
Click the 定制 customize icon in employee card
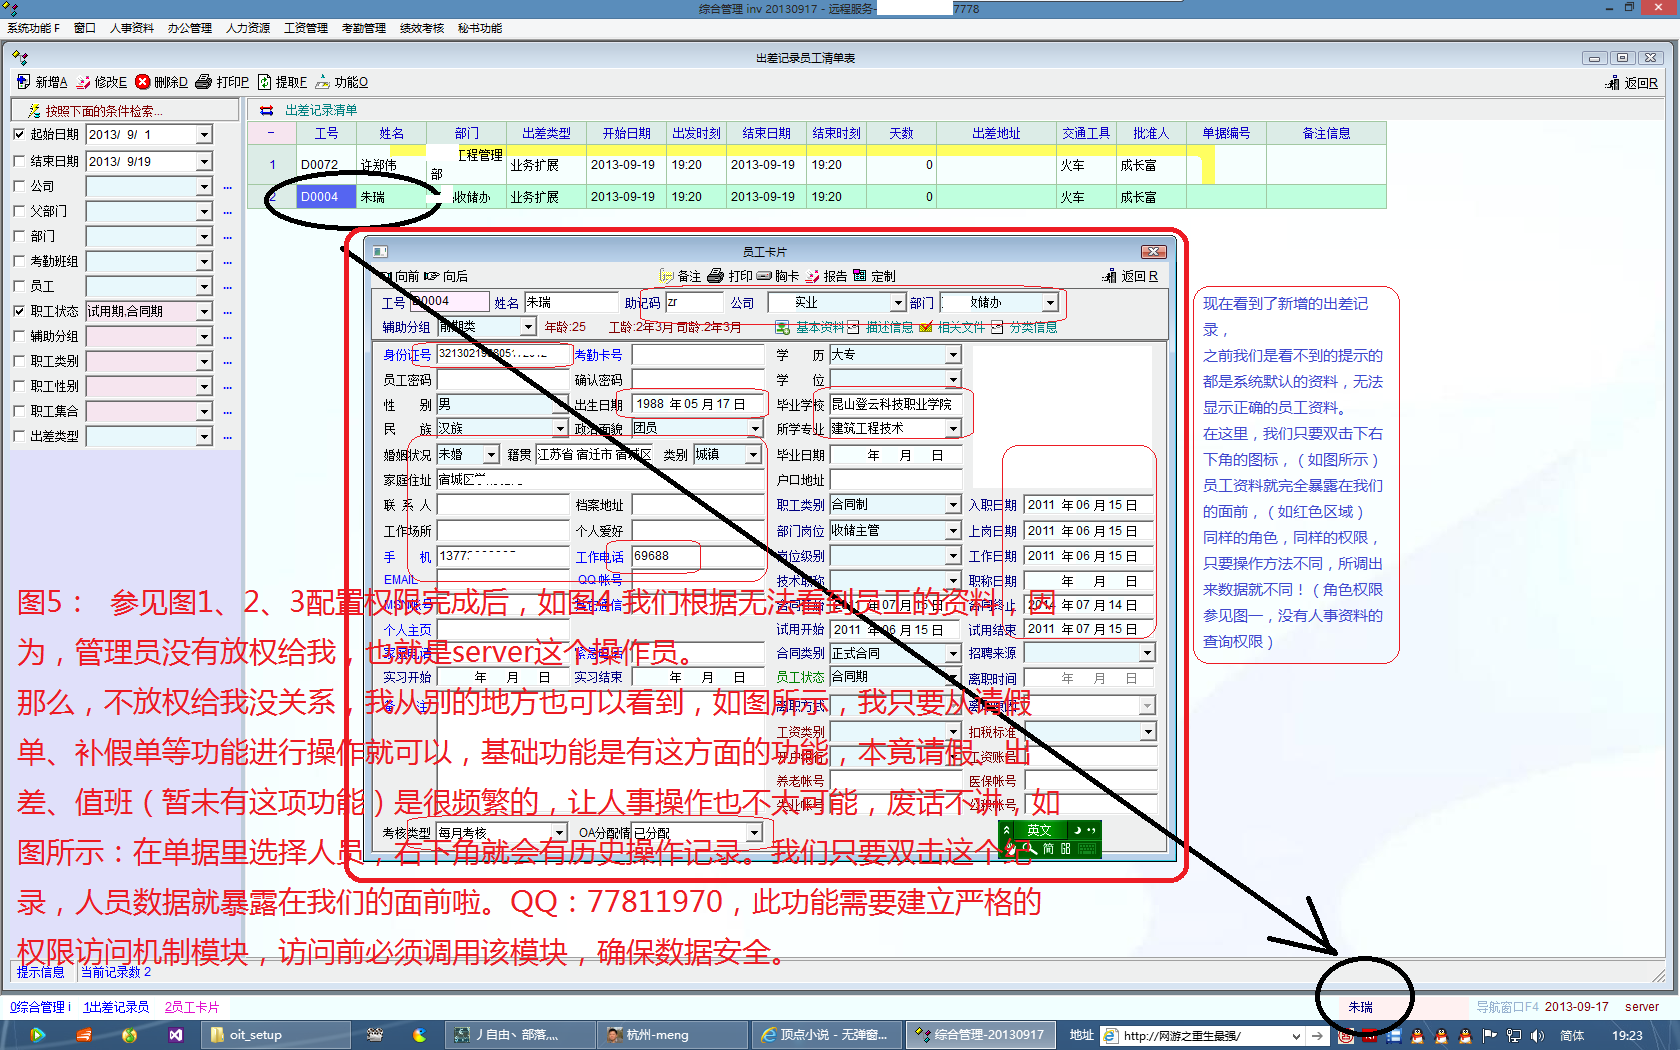[x=860, y=276]
